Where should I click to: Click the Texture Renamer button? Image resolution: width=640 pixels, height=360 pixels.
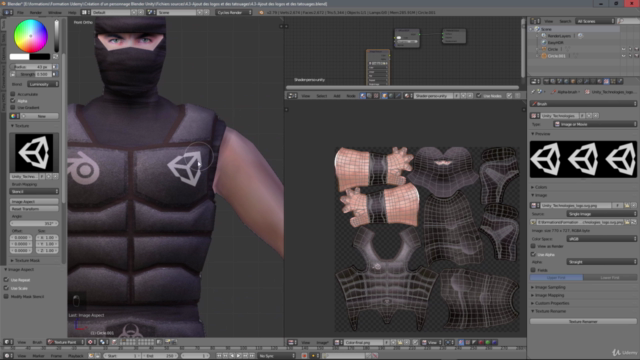583,322
